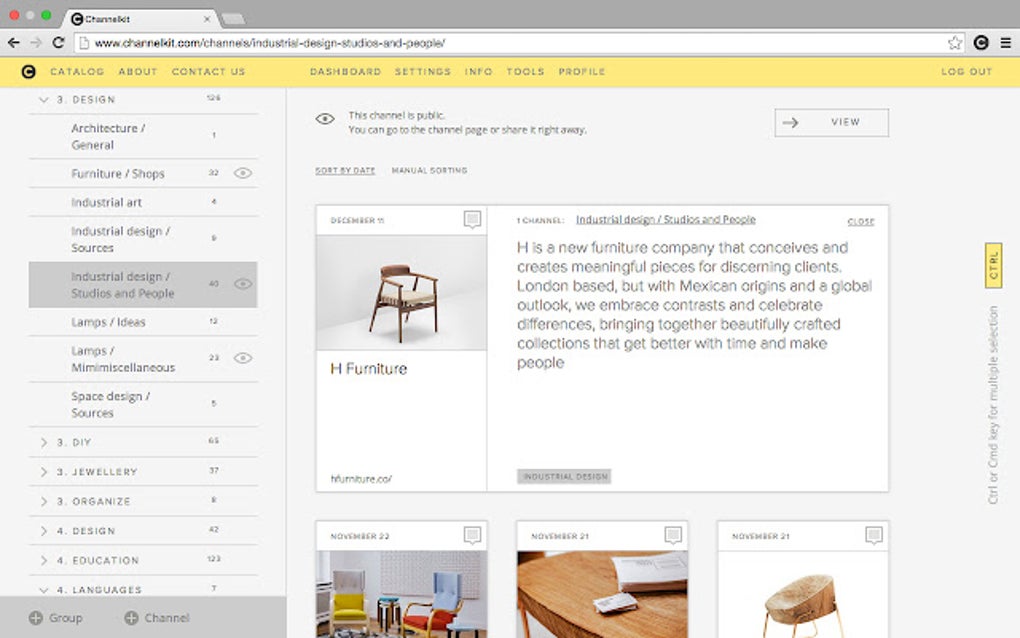Viewport: 1020px width, 638px height.
Task: Close the expanded H Furniture card
Action: tap(861, 222)
